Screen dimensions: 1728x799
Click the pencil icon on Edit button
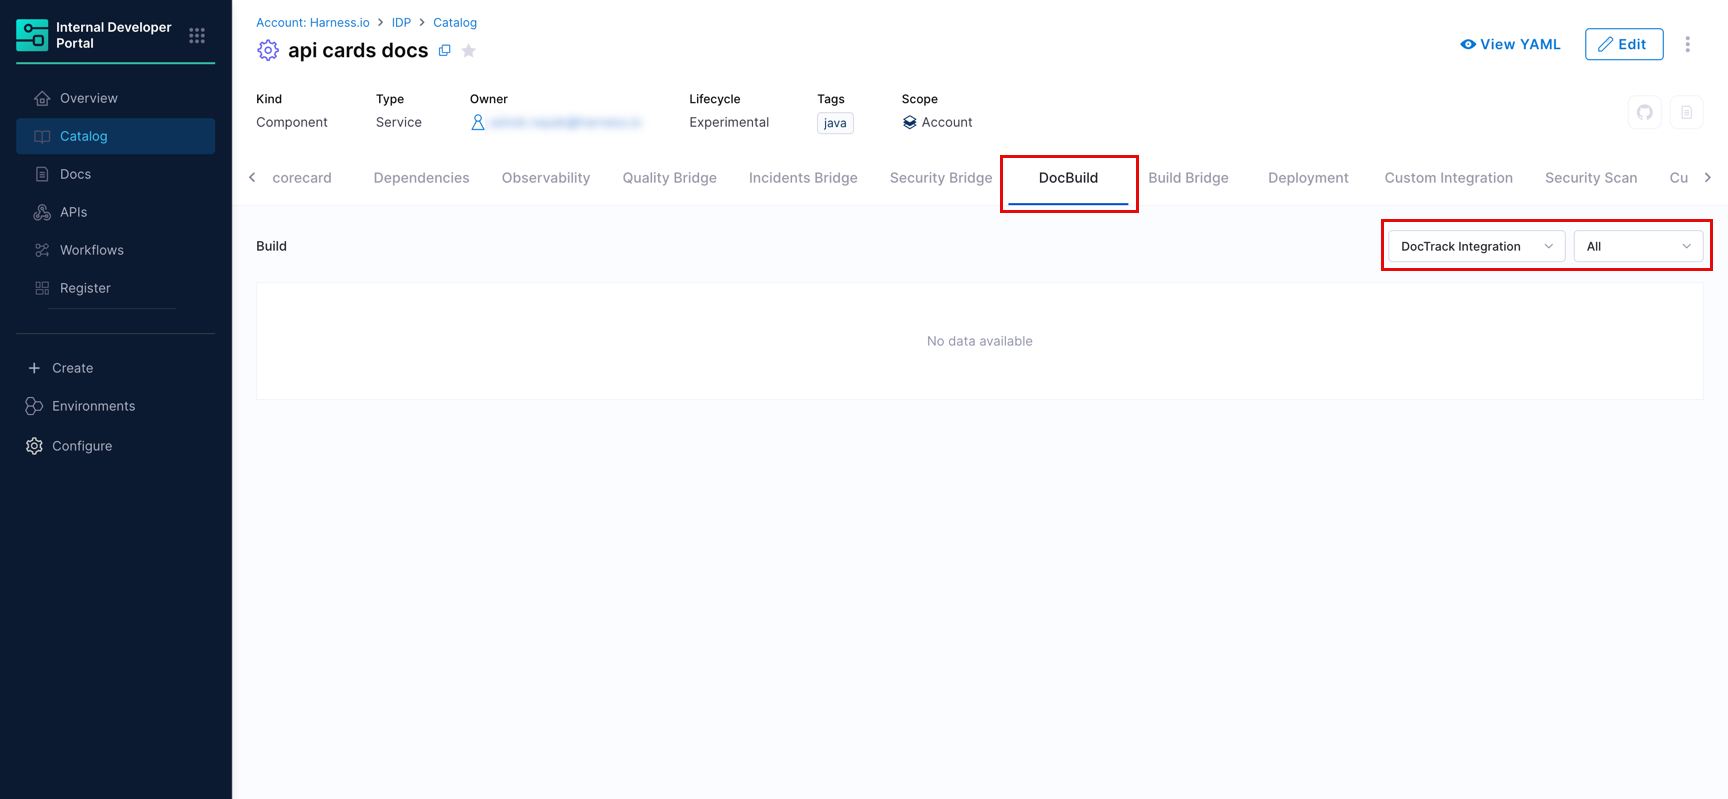(x=1605, y=44)
